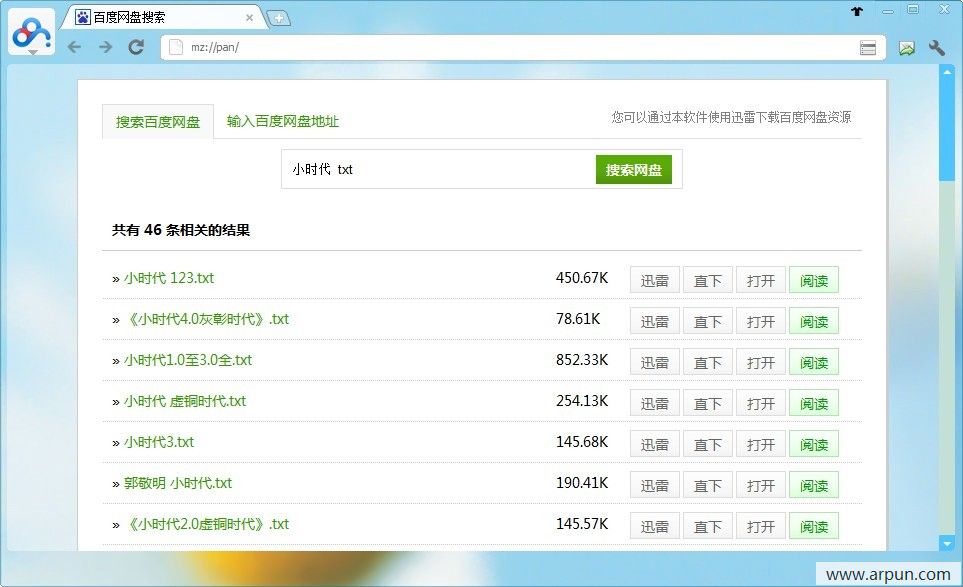Select the 搜索百度网盘 tab
The width and height of the screenshot is (963, 587).
pyautogui.click(x=158, y=122)
